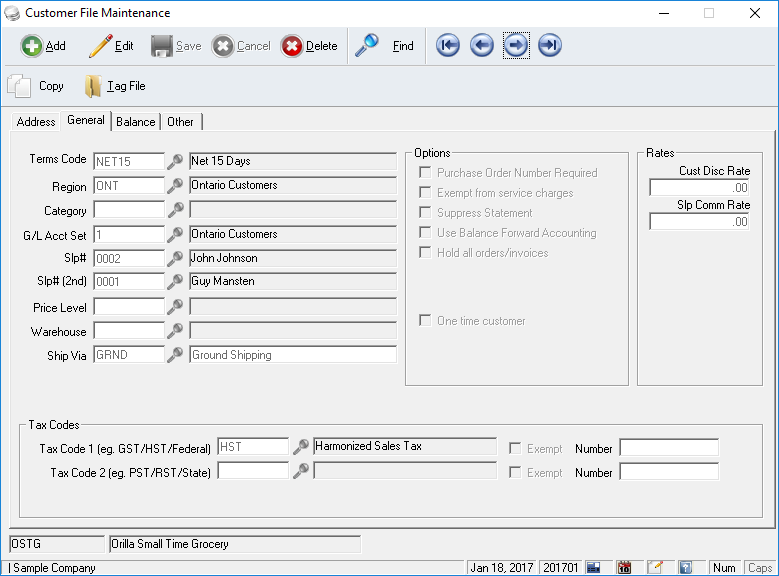779x576 pixels.
Task: Jump to the last record arrow
Action: point(550,46)
